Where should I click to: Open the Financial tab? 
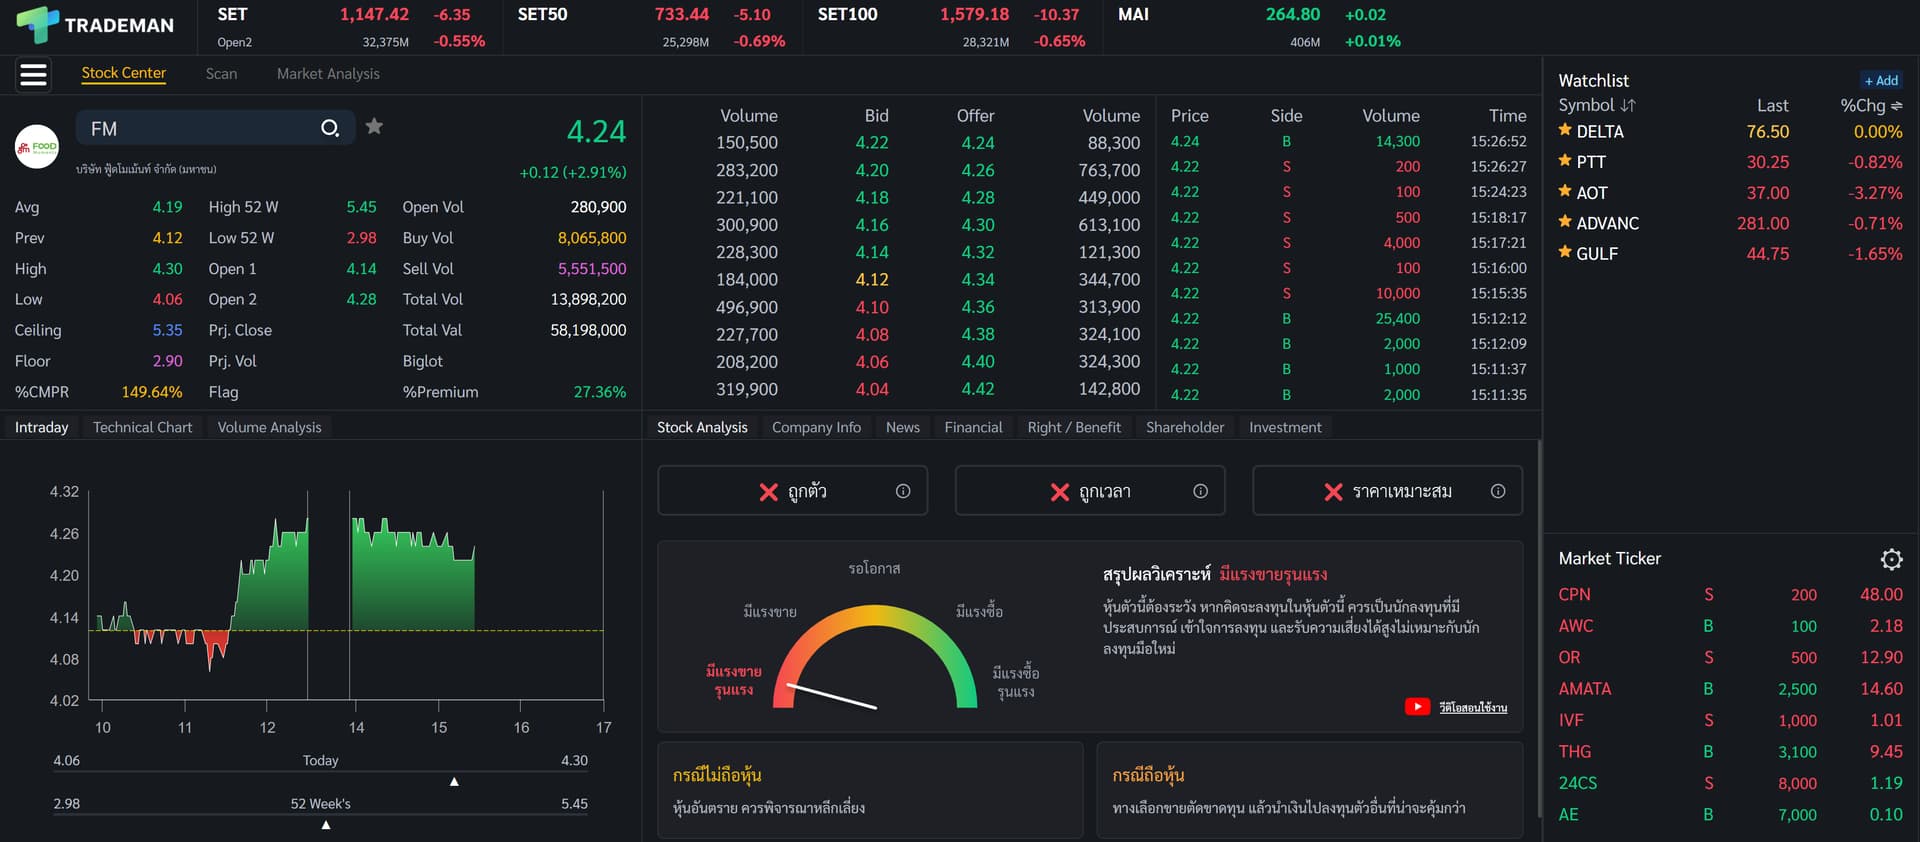973,427
